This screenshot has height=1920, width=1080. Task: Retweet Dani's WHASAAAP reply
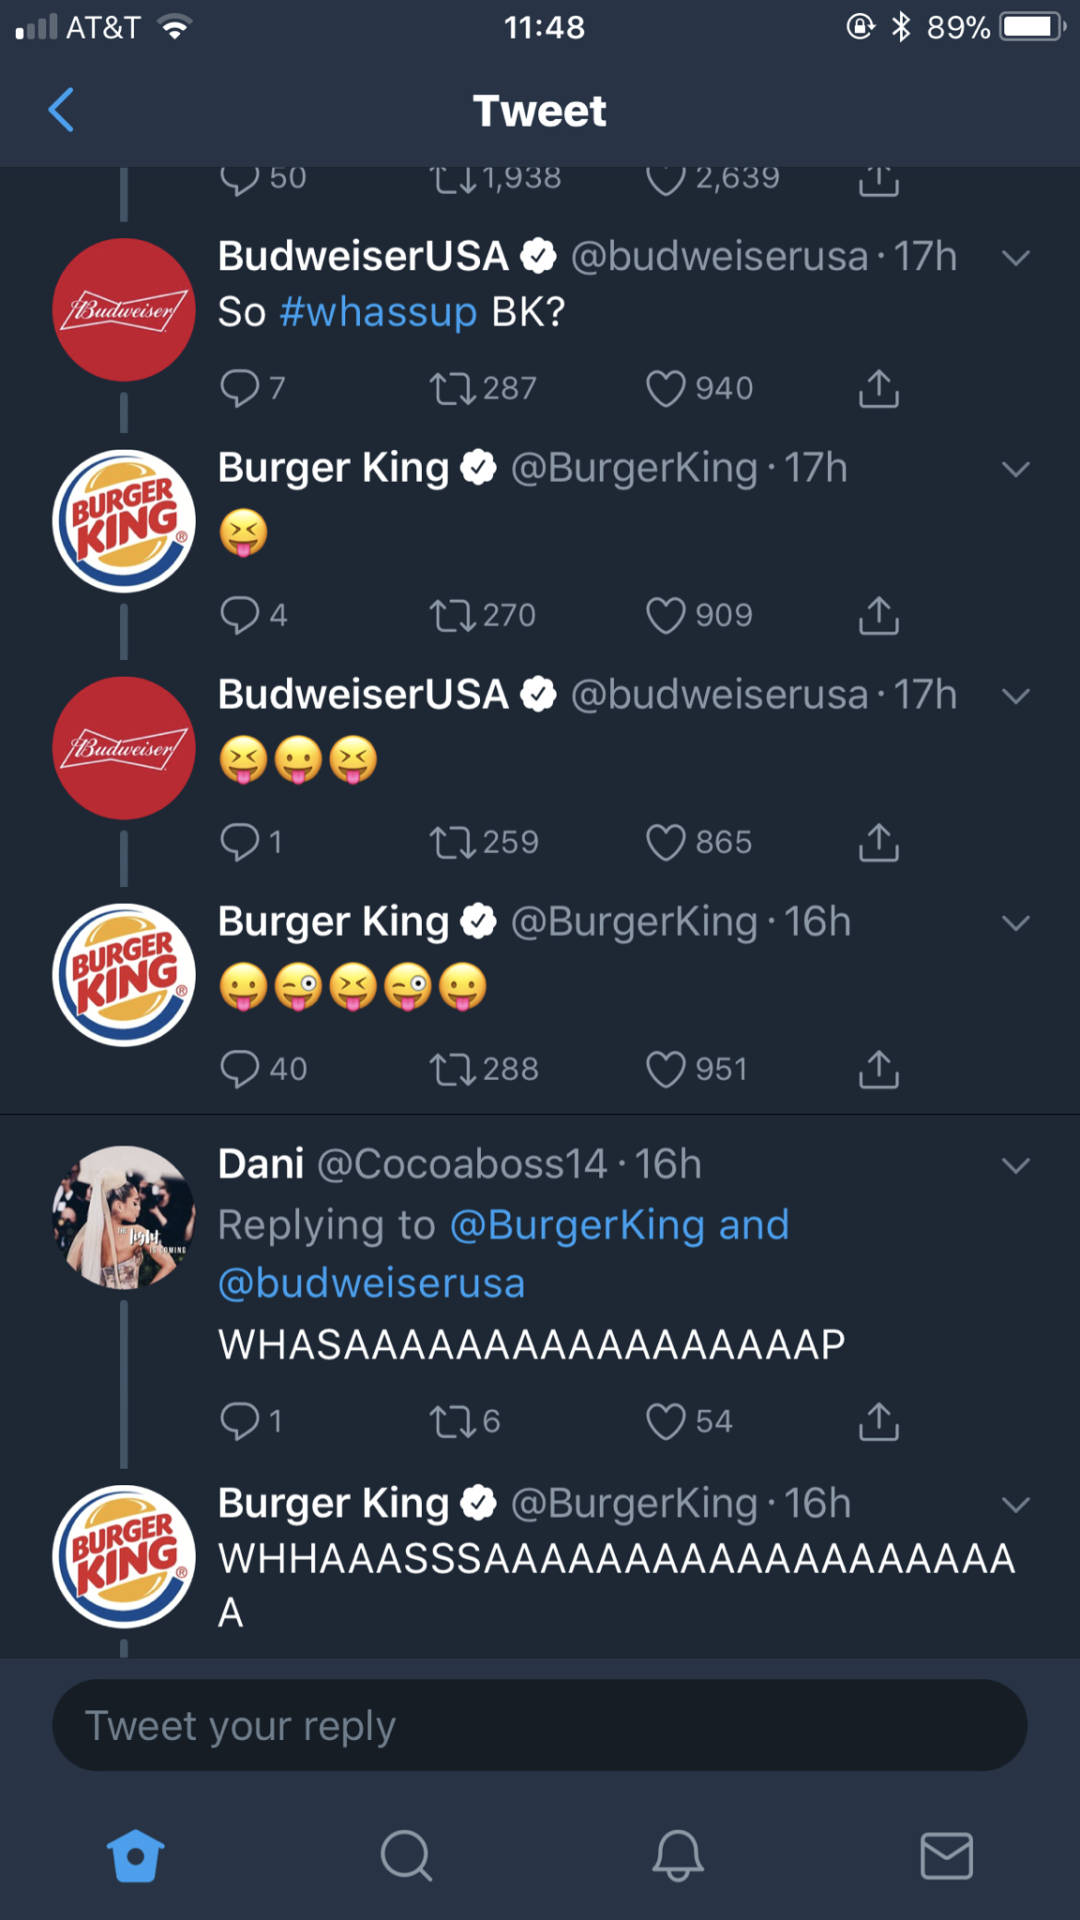(452, 1421)
